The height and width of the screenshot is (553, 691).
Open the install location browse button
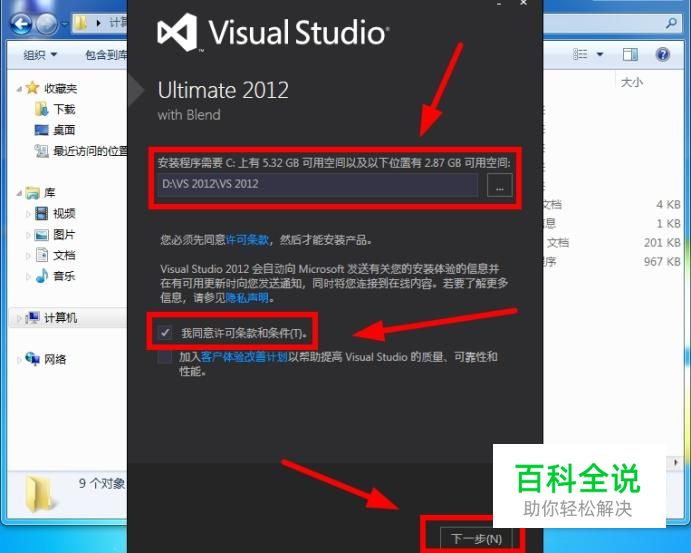499,185
